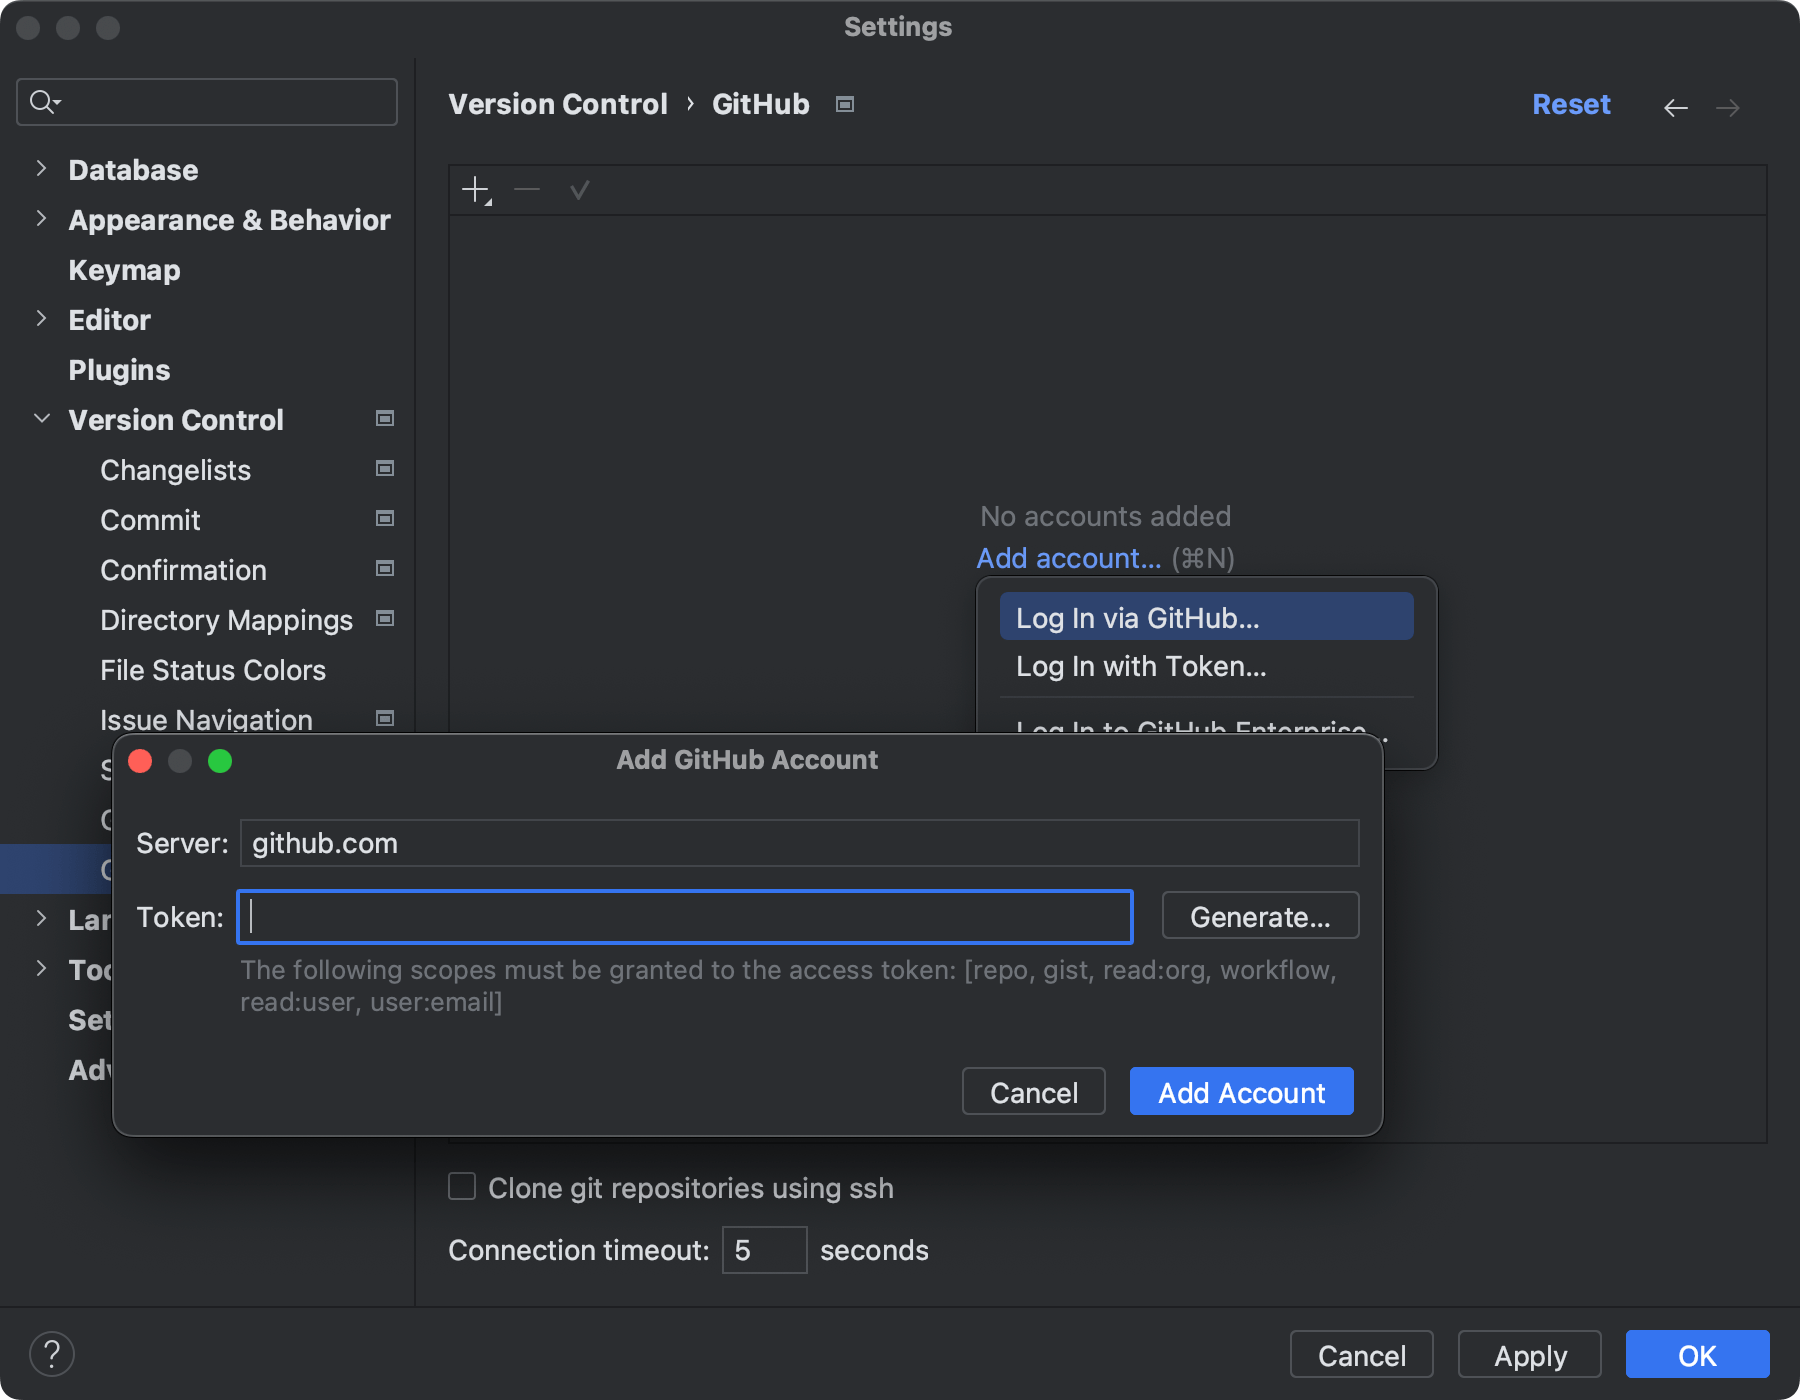Navigate back with the left arrow icon
This screenshot has height=1400, width=1800.
1676,107
